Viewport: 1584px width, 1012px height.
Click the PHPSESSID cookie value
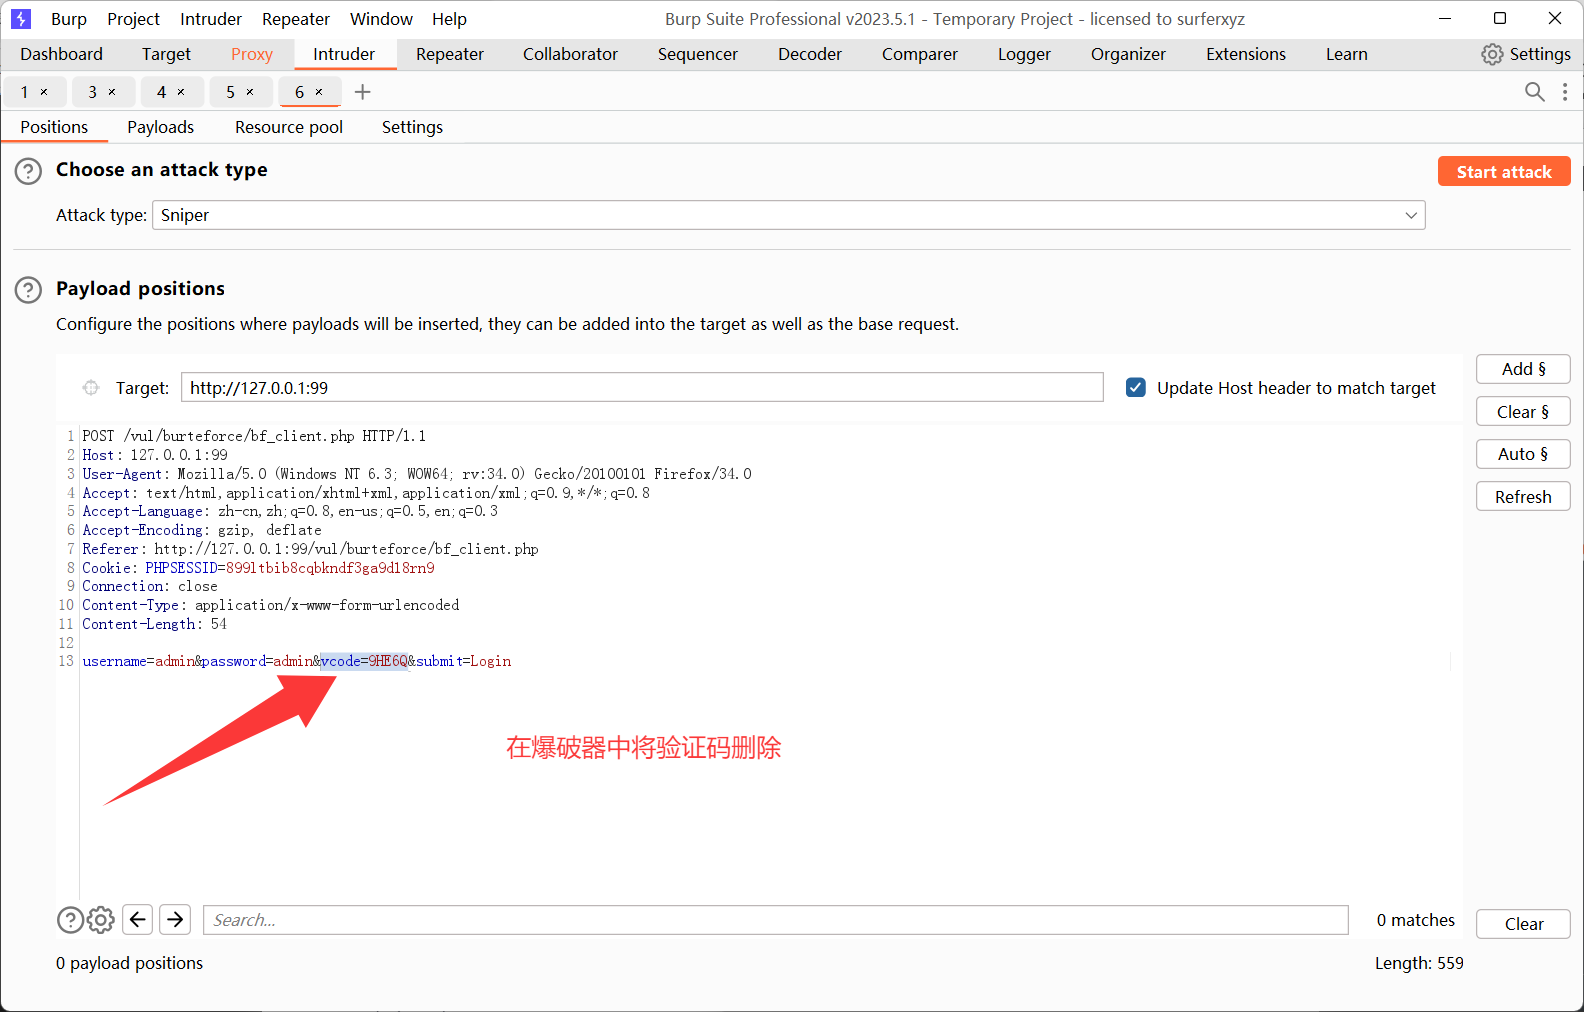tap(330, 568)
